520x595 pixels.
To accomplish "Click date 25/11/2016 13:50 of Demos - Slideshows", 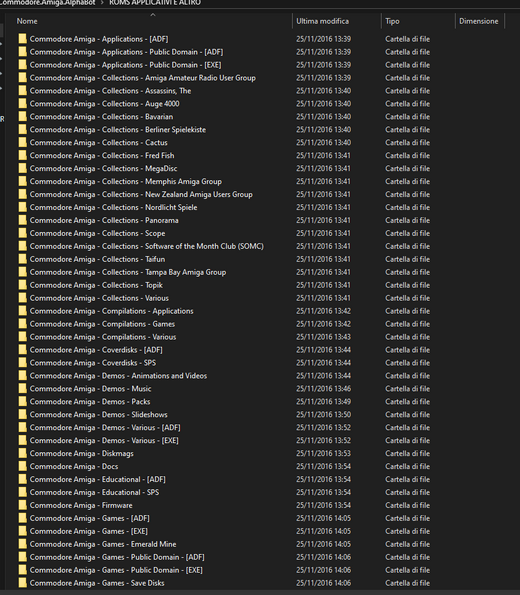I will [323, 414].
